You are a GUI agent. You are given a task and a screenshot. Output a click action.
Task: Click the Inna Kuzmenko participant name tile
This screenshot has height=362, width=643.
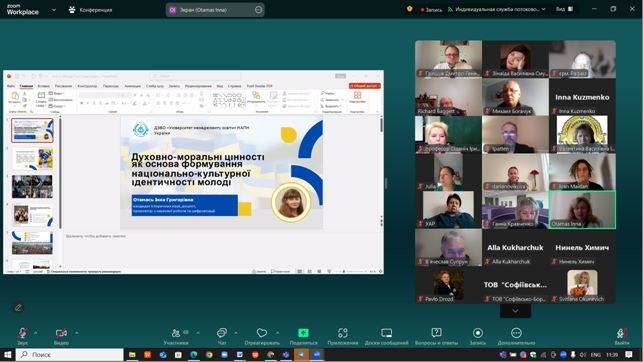pos(582,97)
